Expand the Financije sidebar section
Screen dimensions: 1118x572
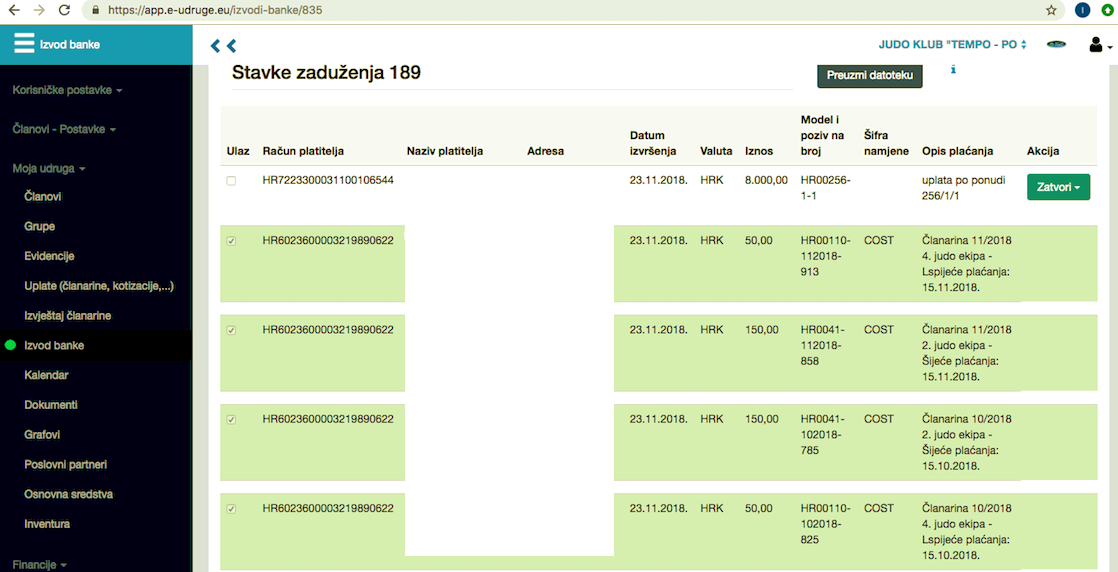point(40,565)
